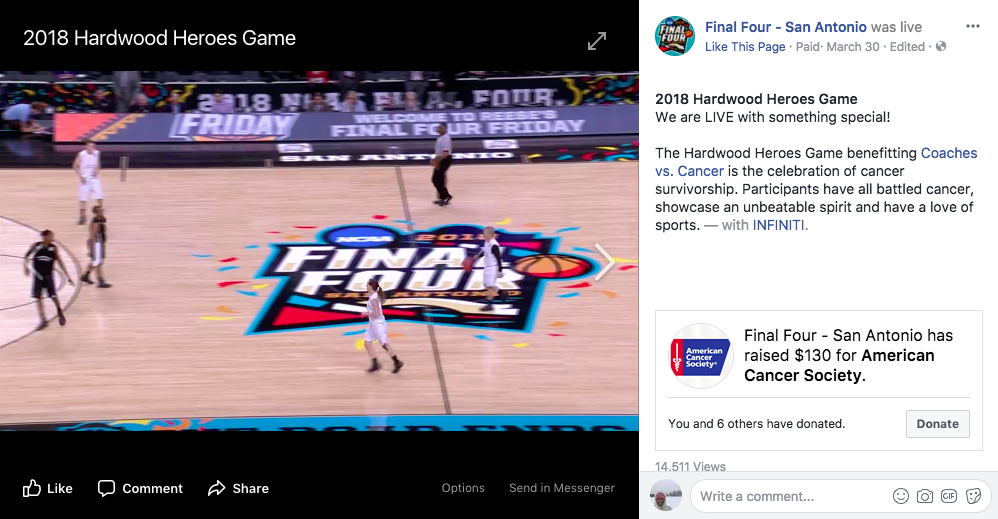Viewport: 998px width, 519px height.
Task: Open the Comment action under video
Action: click(x=140, y=488)
